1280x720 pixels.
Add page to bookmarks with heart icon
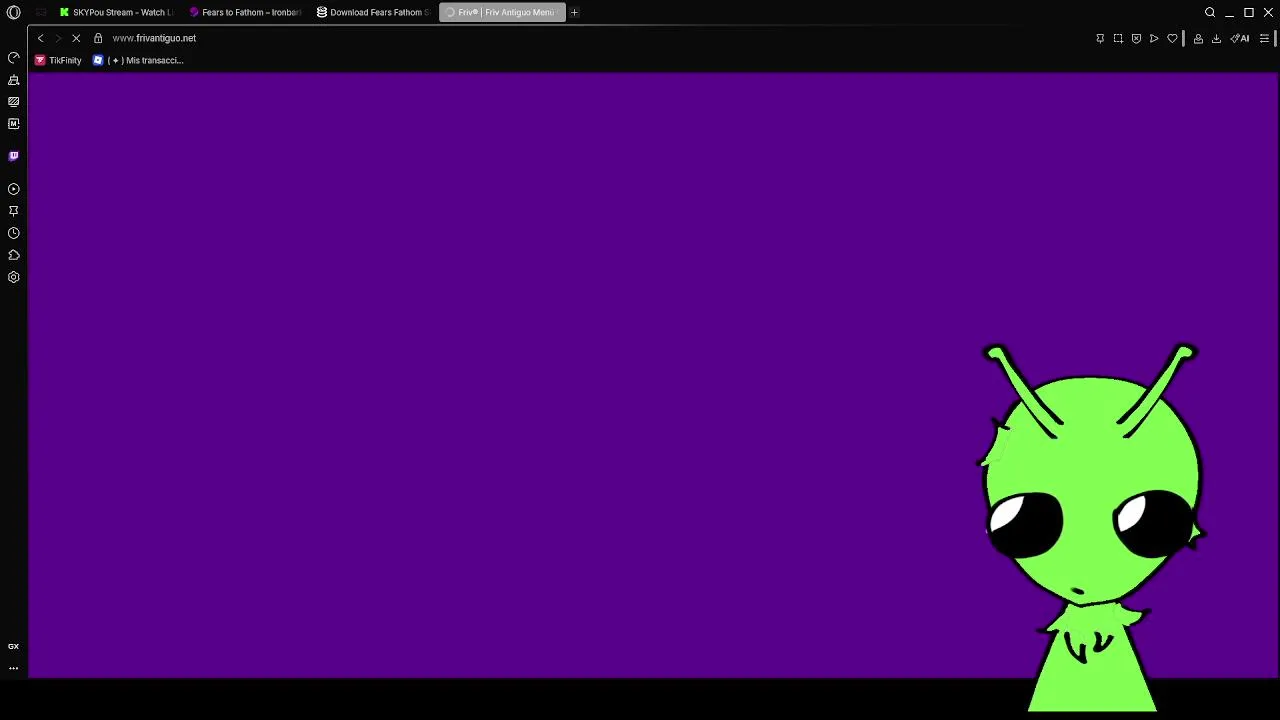pyautogui.click(x=1172, y=38)
